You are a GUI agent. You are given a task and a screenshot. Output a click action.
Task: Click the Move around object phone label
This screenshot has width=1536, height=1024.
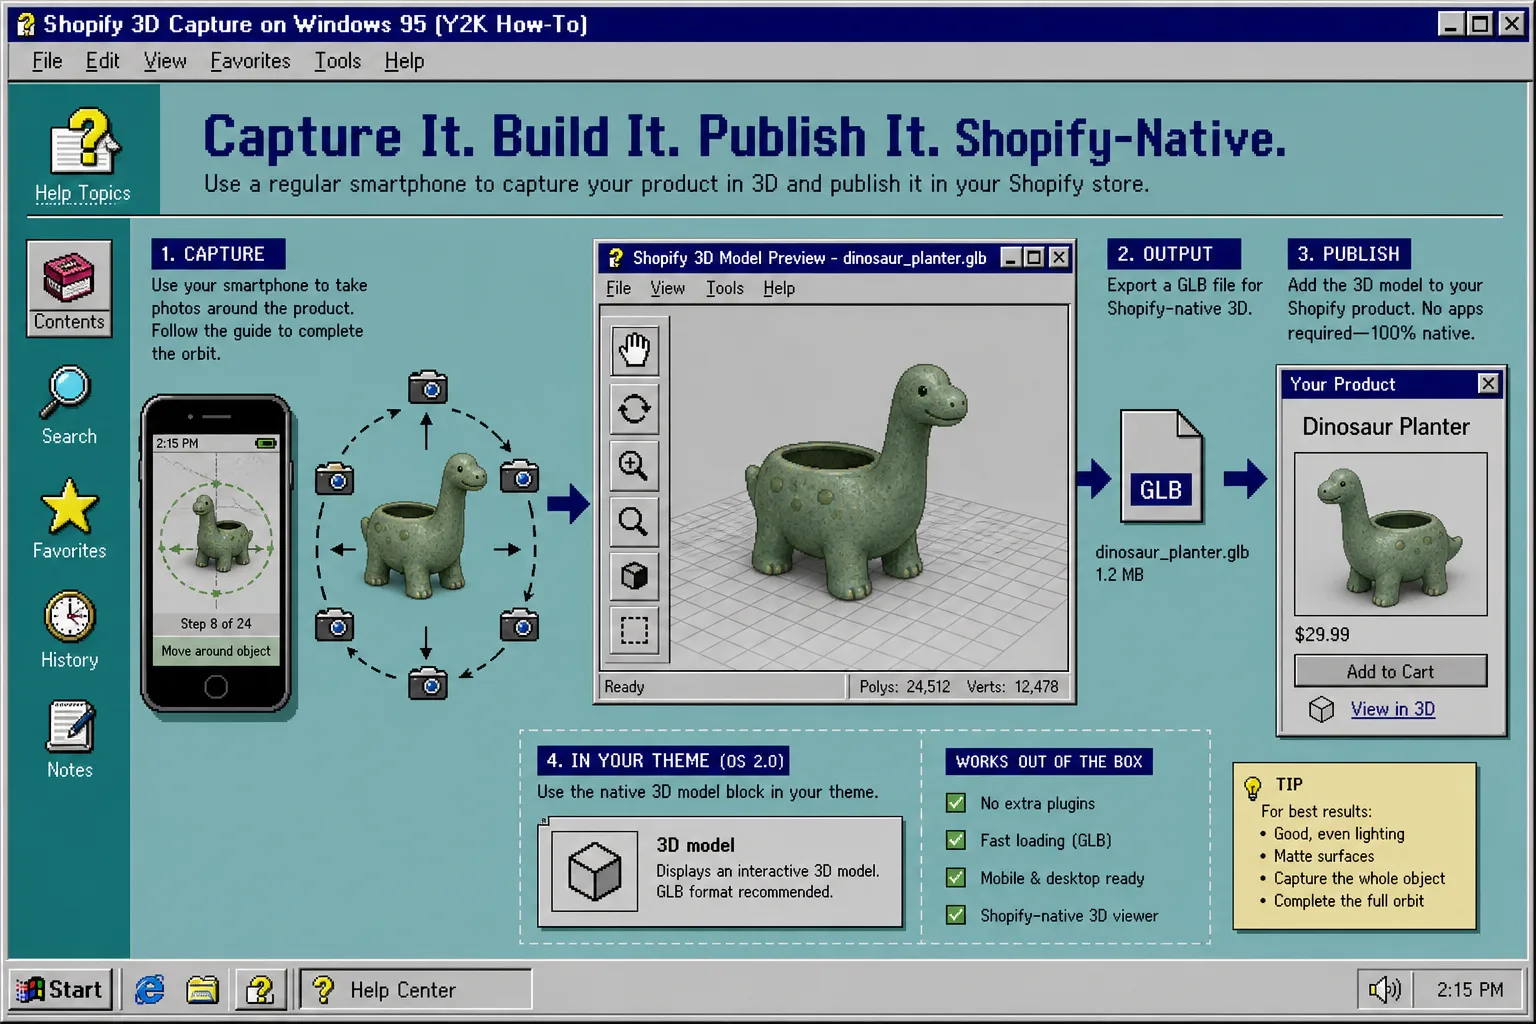click(216, 651)
